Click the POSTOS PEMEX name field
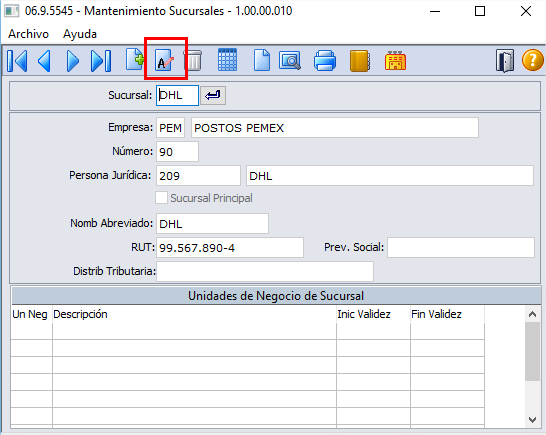Screen dimensions: 546x435 coord(335,128)
